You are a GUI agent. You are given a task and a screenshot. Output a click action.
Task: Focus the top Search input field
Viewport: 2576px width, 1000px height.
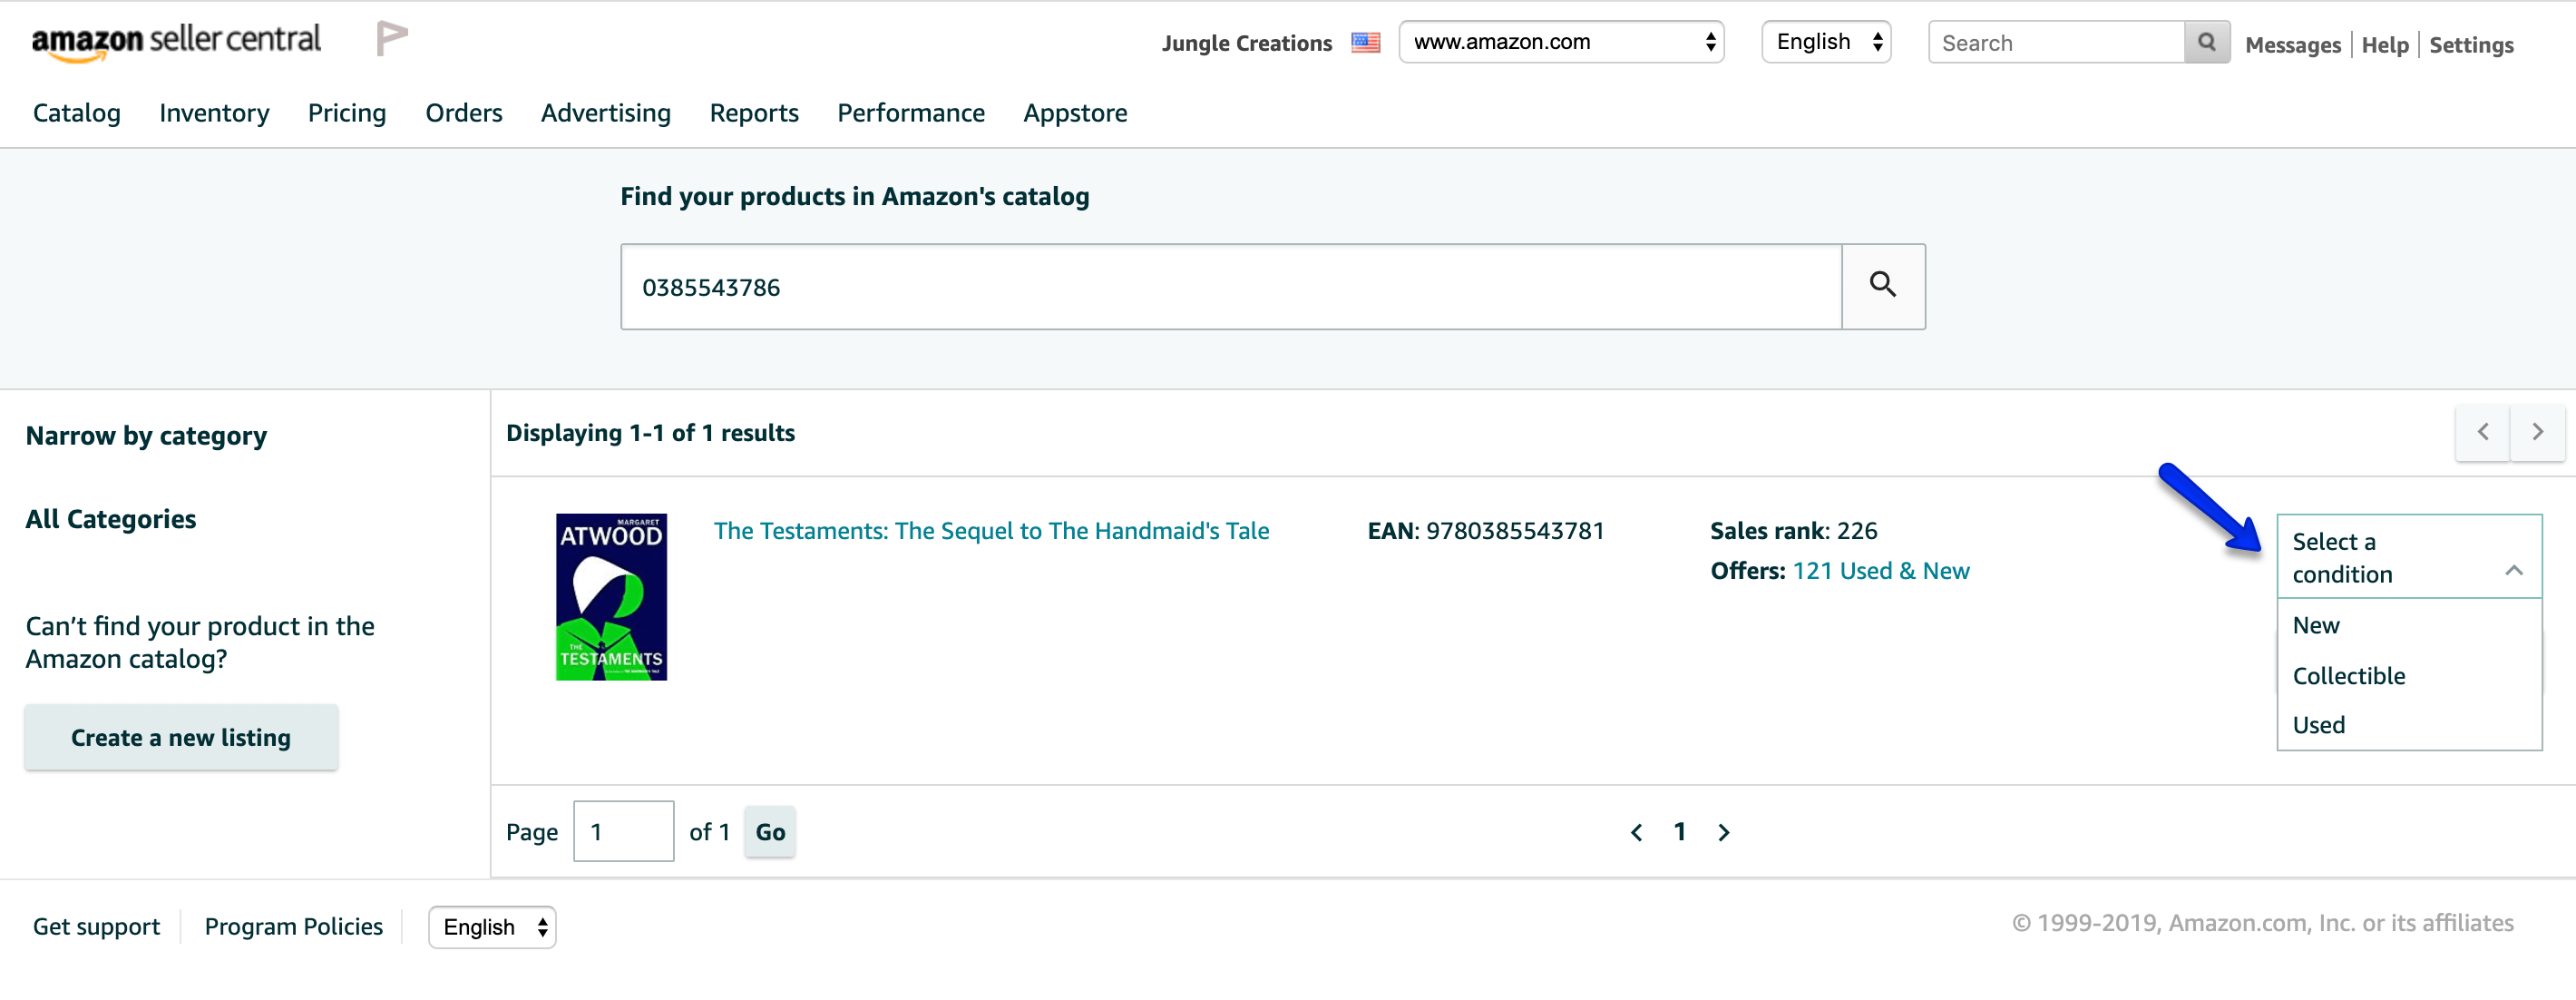[x=2057, y=42]
